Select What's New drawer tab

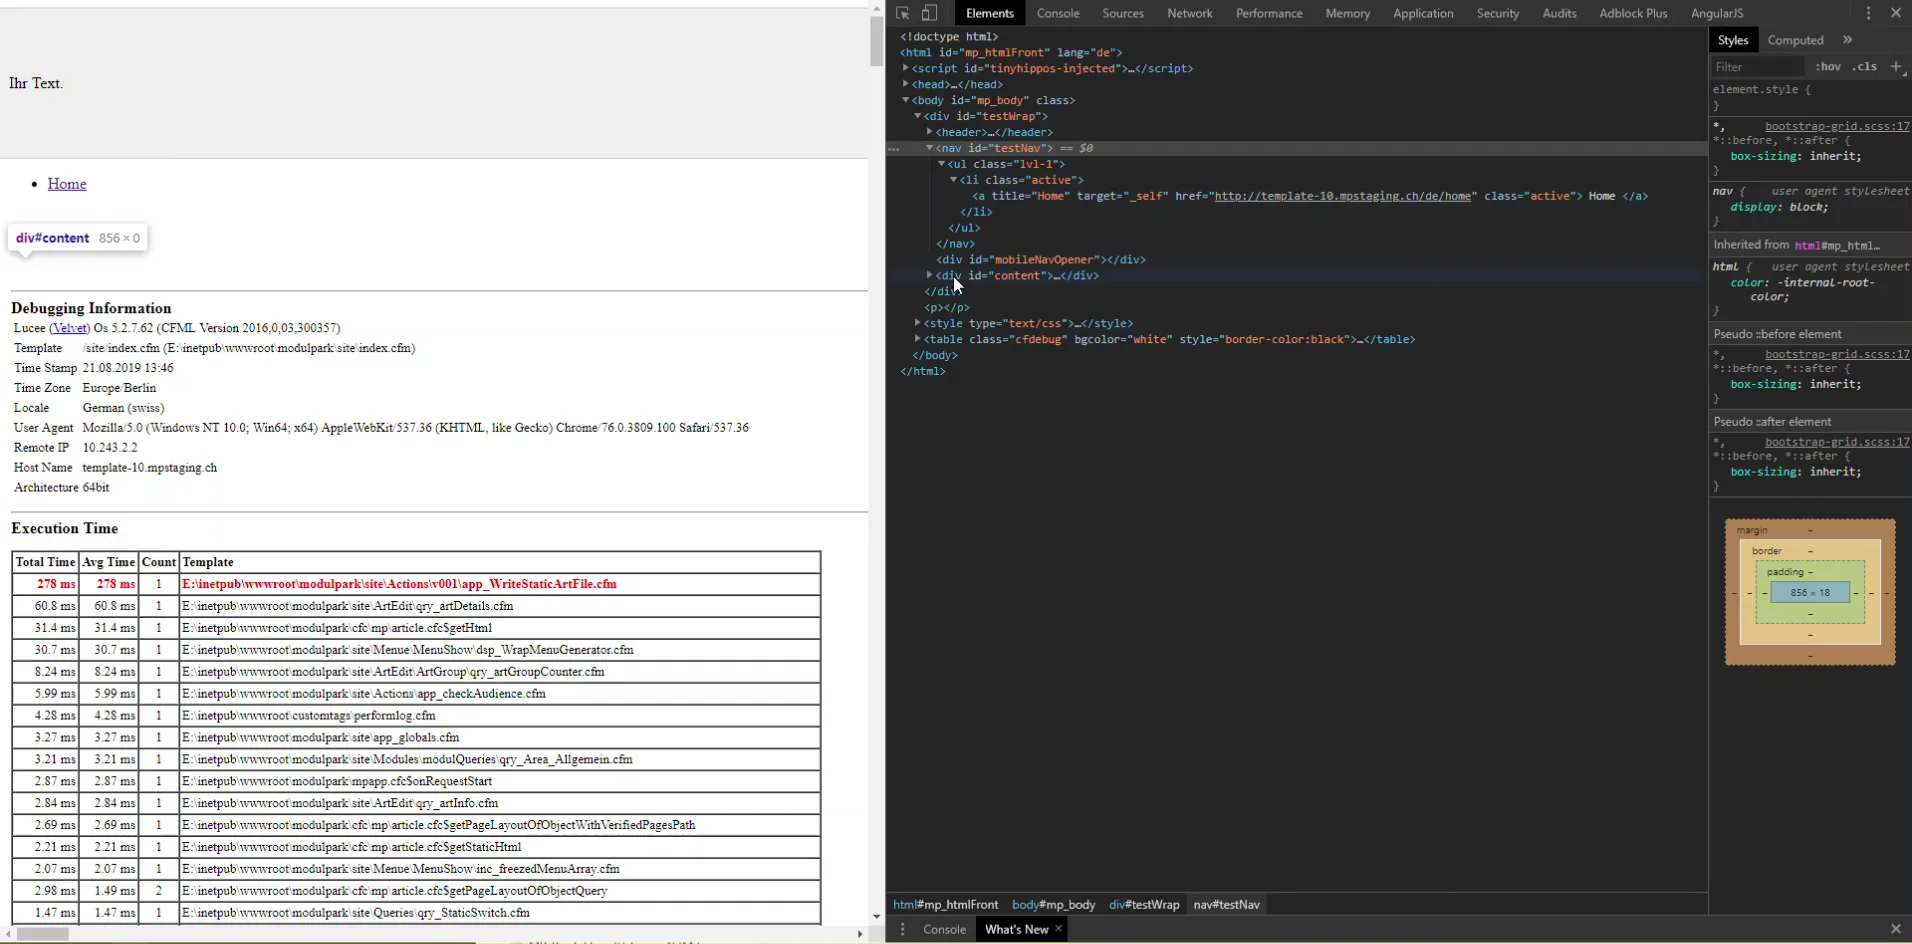1016,929
